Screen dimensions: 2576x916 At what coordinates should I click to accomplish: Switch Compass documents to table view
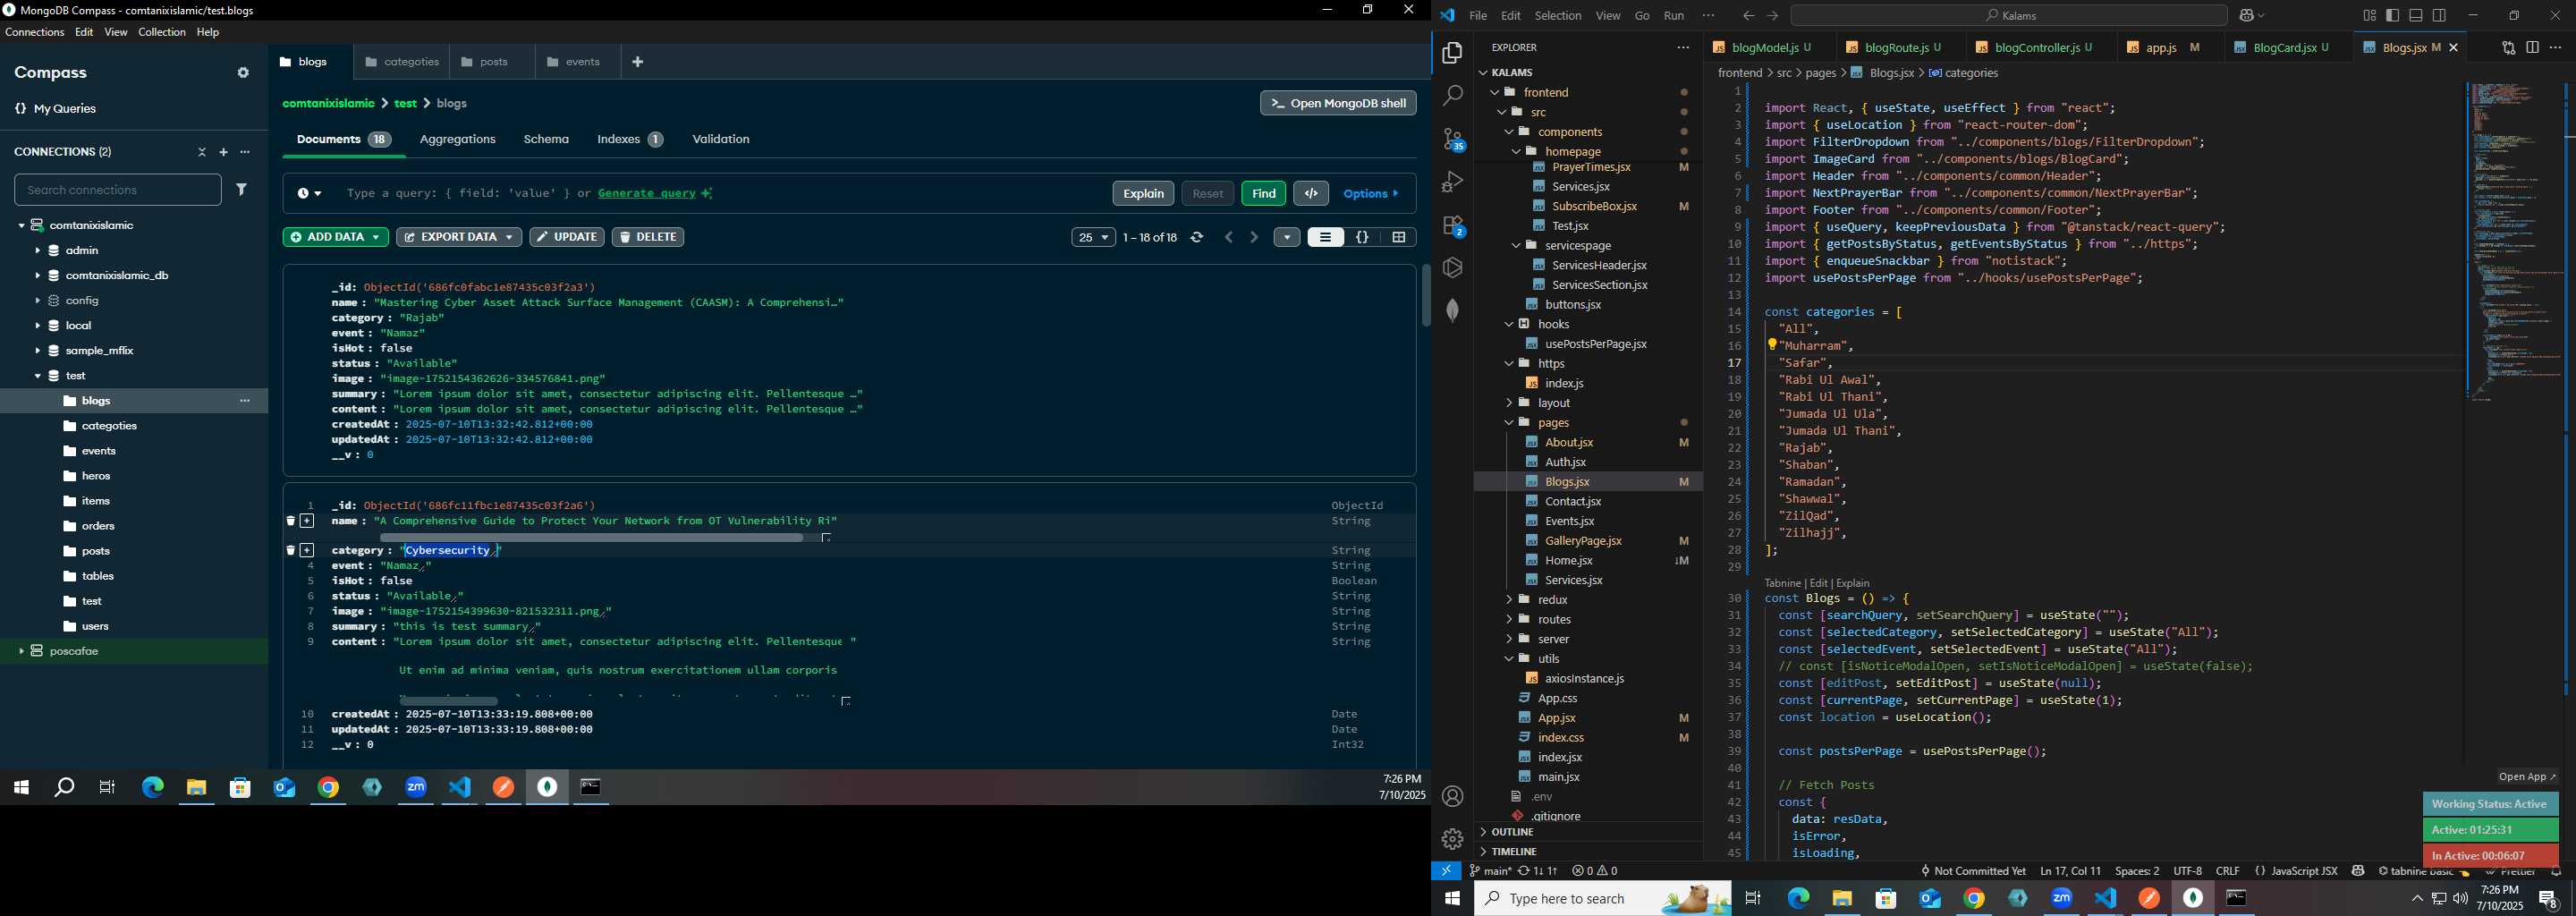pyautogui.click(x=1399, y=237)
